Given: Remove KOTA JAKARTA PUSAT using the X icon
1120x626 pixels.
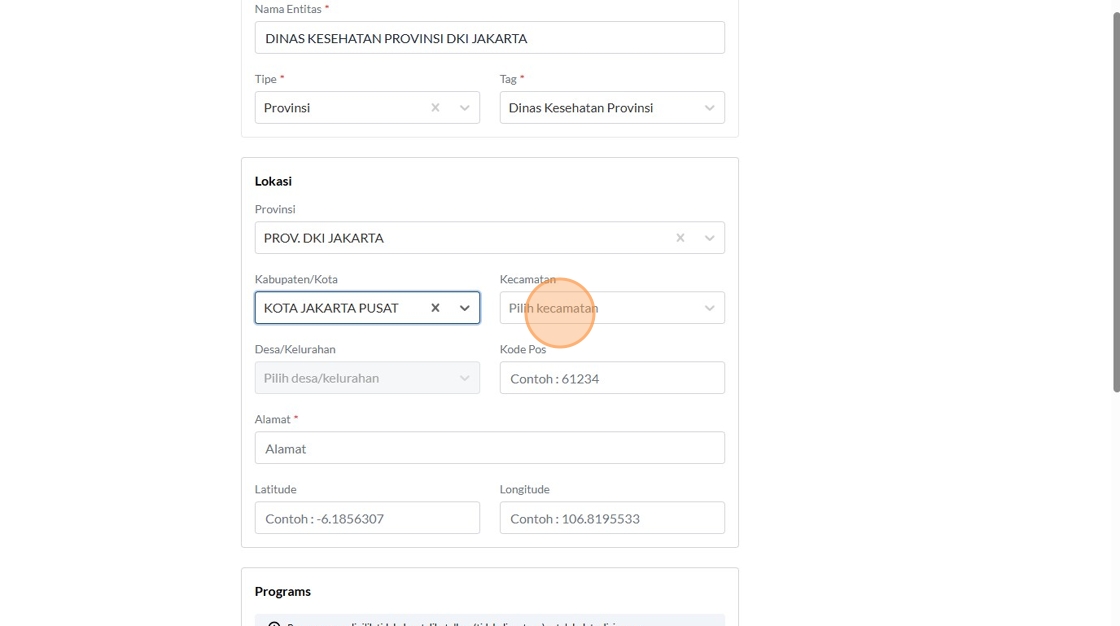Looking at the screenshot, I should tap(435, 308).
